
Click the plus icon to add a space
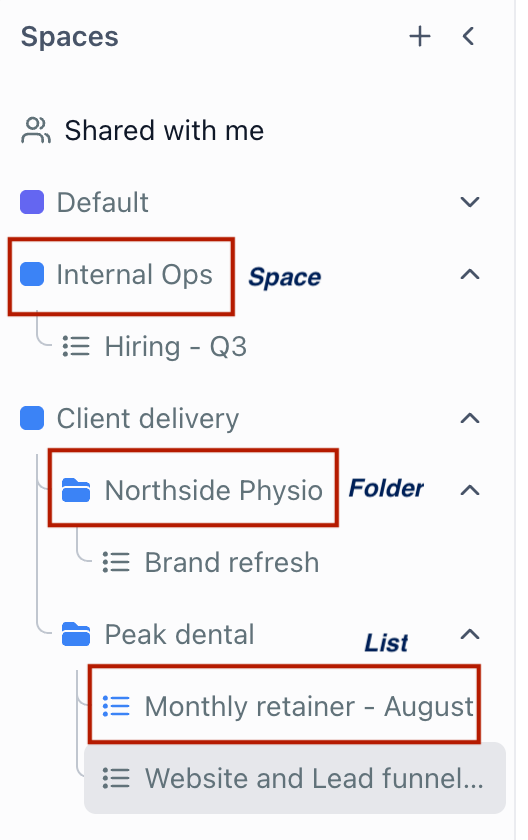click(x=420, y=36)
